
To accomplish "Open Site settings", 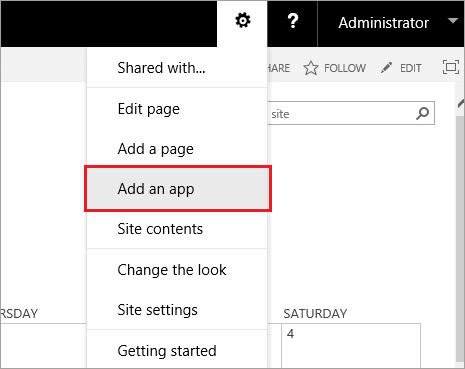I will click(177, 310).
